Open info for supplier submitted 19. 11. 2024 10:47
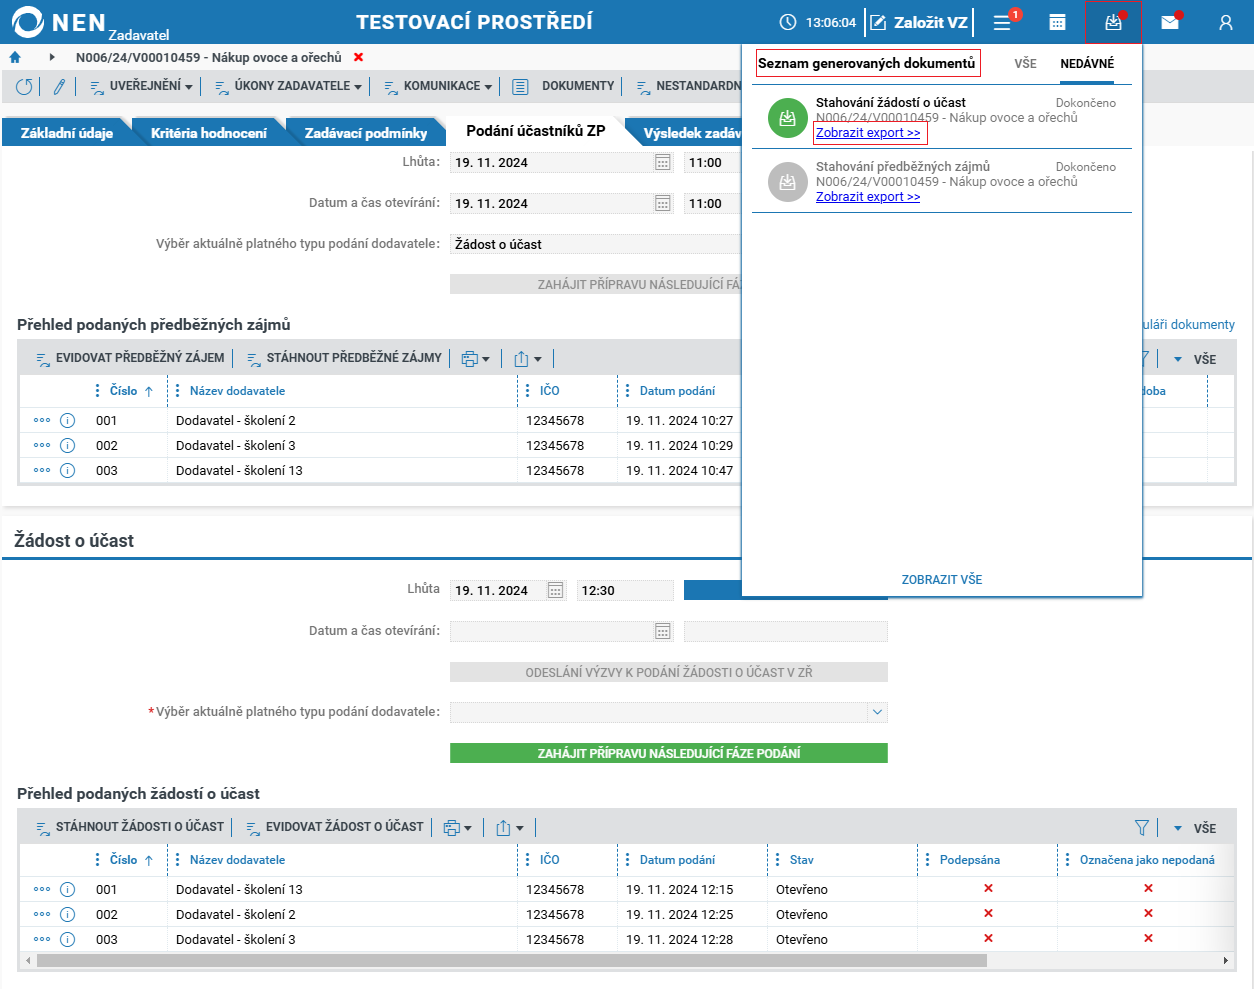Screen dimensions: 1254x989 tap(67, 470)
